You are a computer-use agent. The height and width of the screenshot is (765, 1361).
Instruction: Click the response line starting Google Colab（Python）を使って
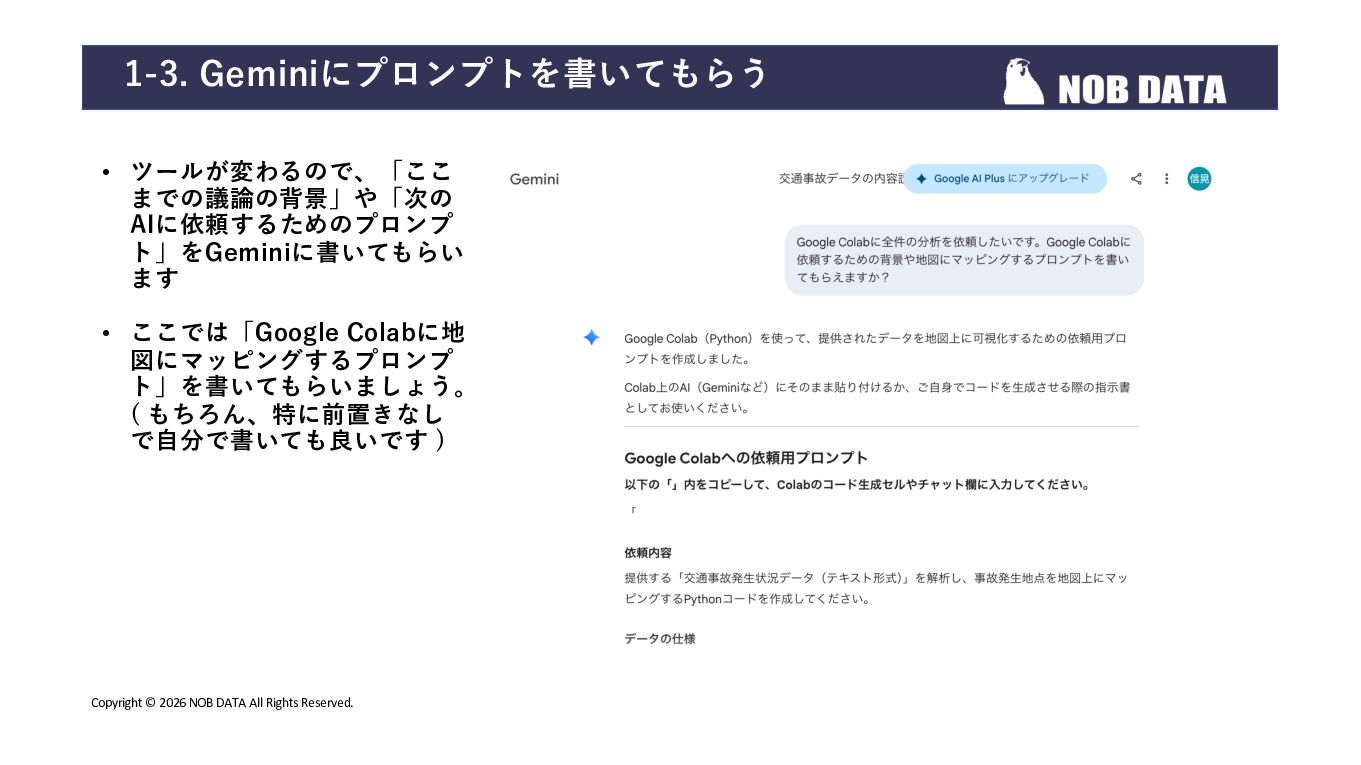coord(876,348)
